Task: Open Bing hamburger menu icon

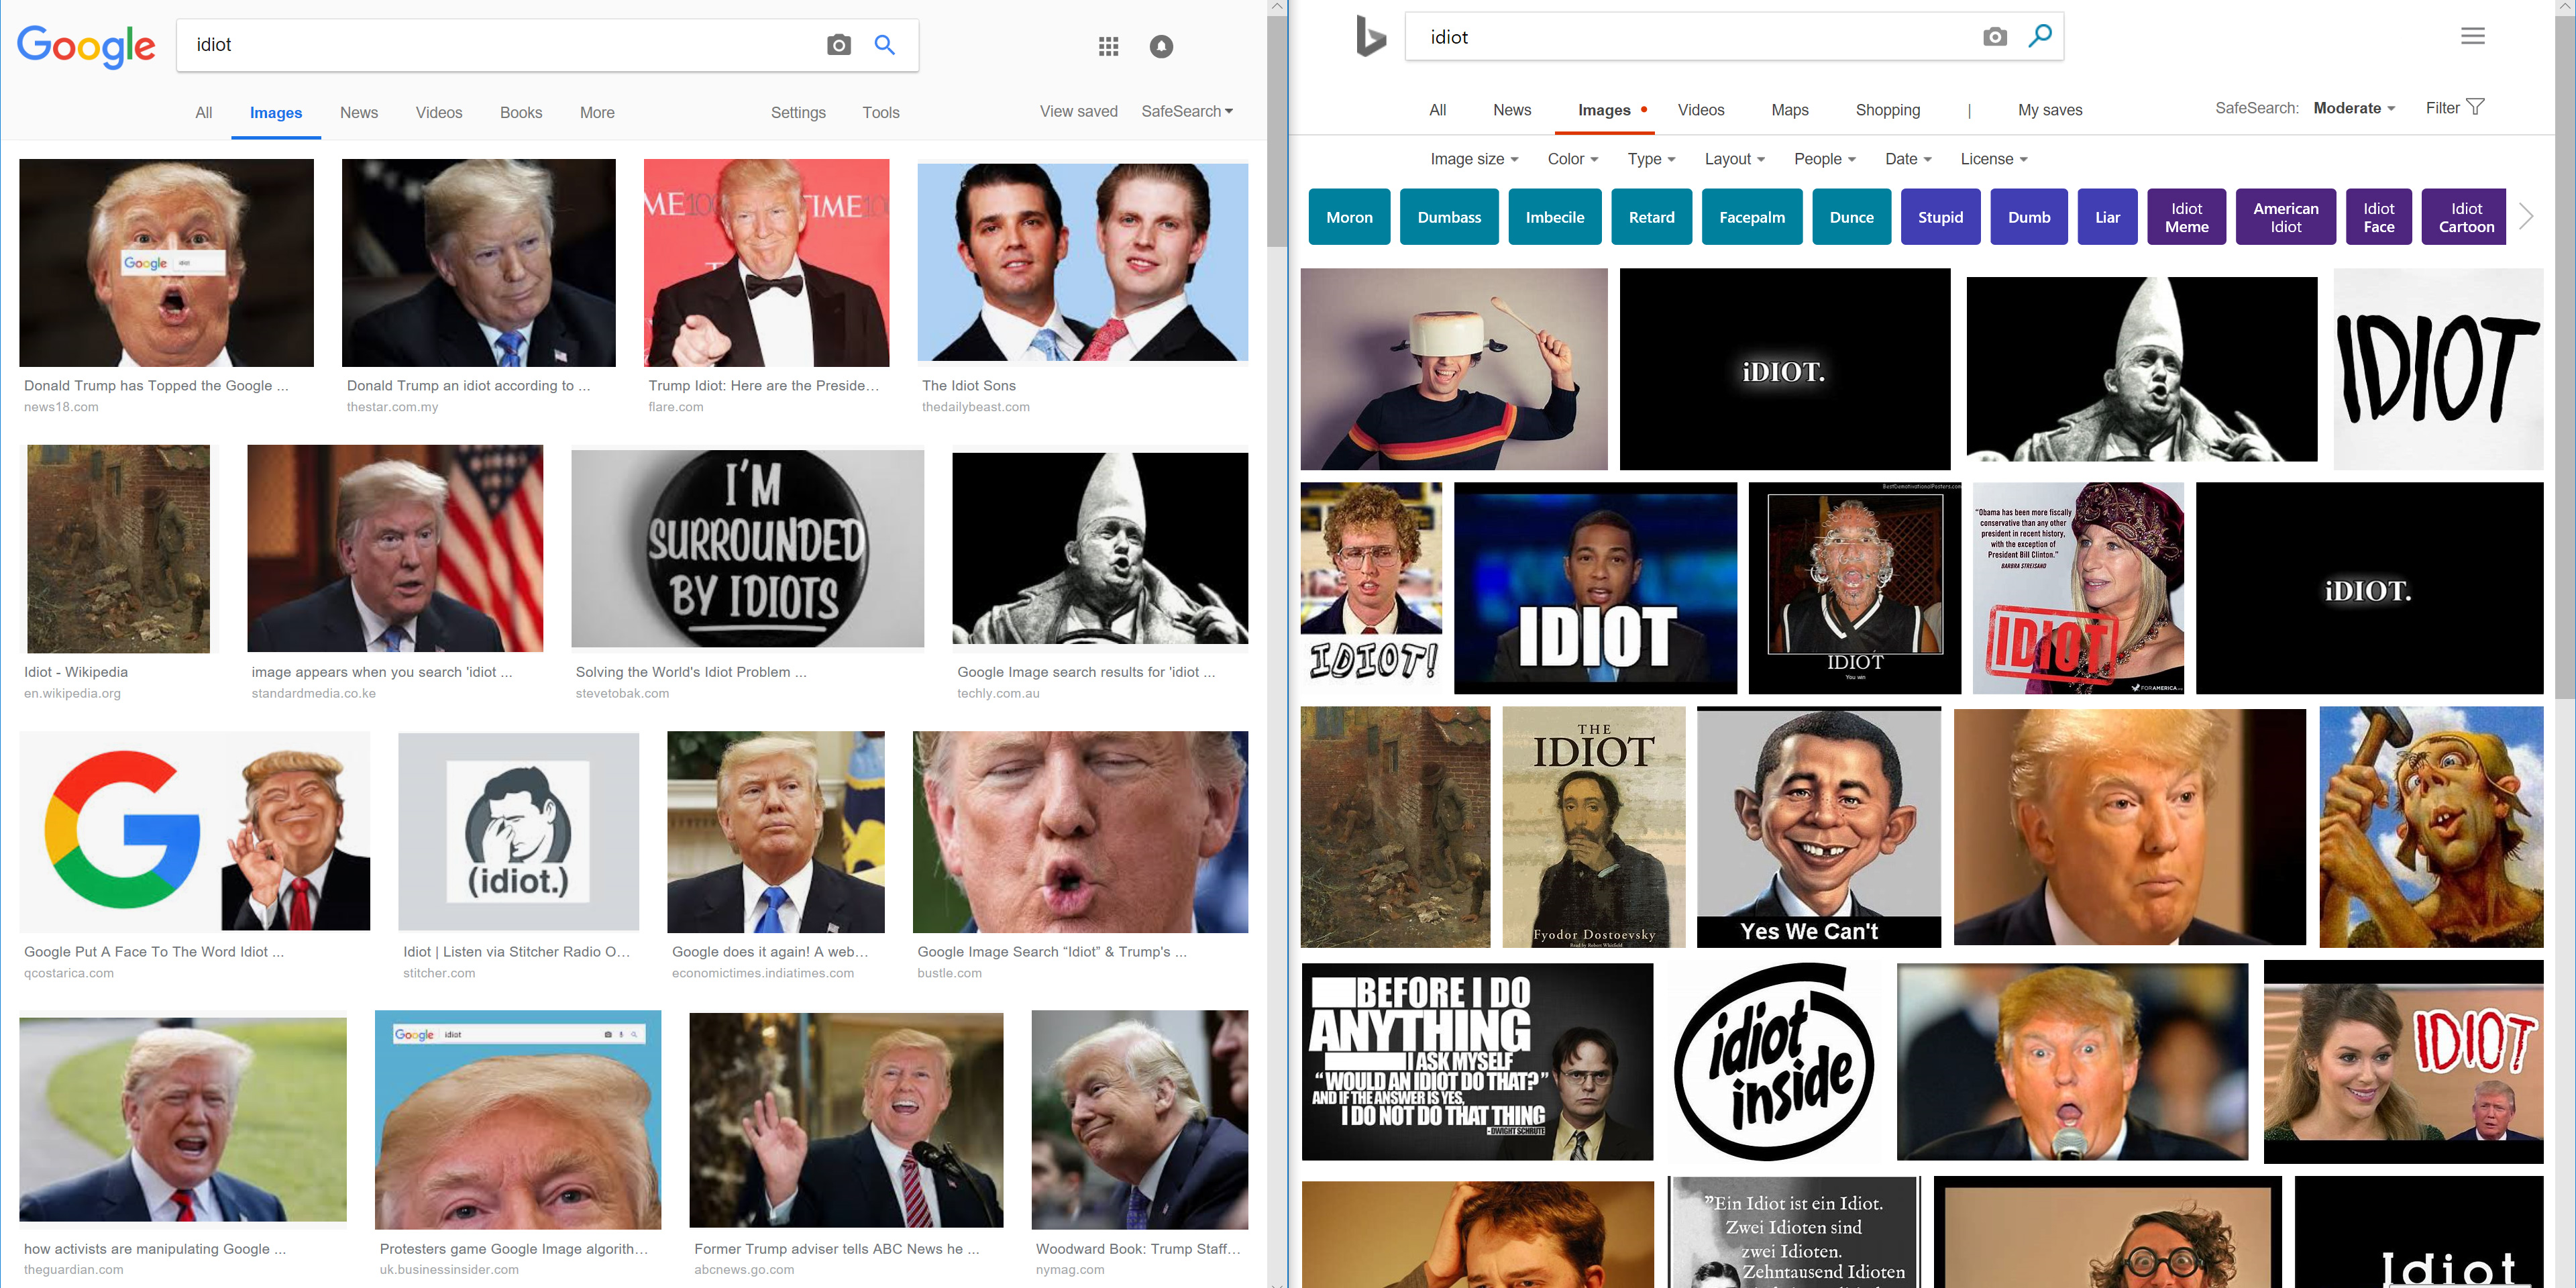Action: coord(2473,36)
